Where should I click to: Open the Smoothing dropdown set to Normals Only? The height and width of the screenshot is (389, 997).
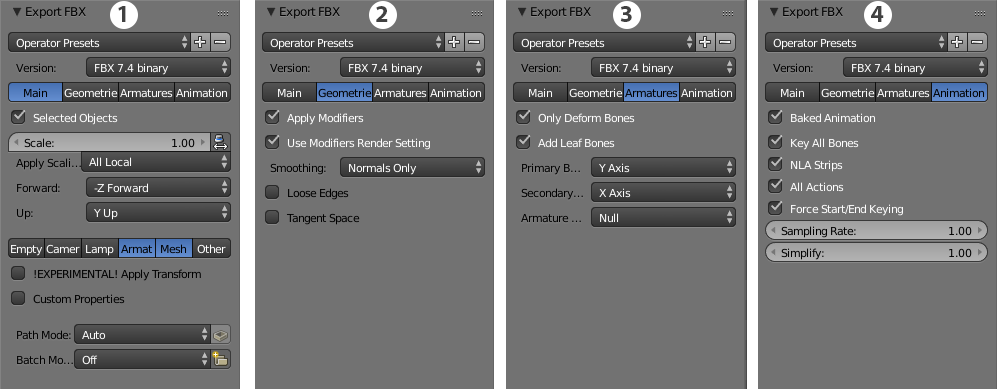[x=412, y=168]
